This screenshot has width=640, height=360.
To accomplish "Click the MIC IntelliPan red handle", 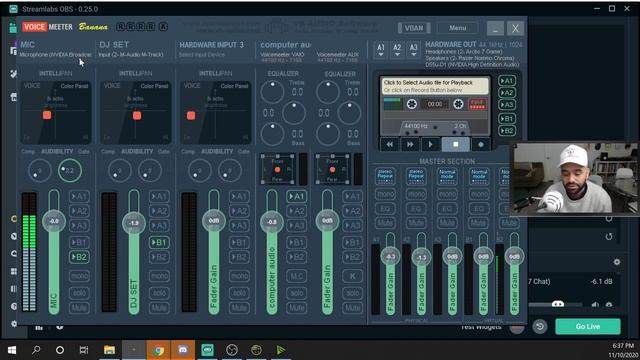I will (47, 115).
